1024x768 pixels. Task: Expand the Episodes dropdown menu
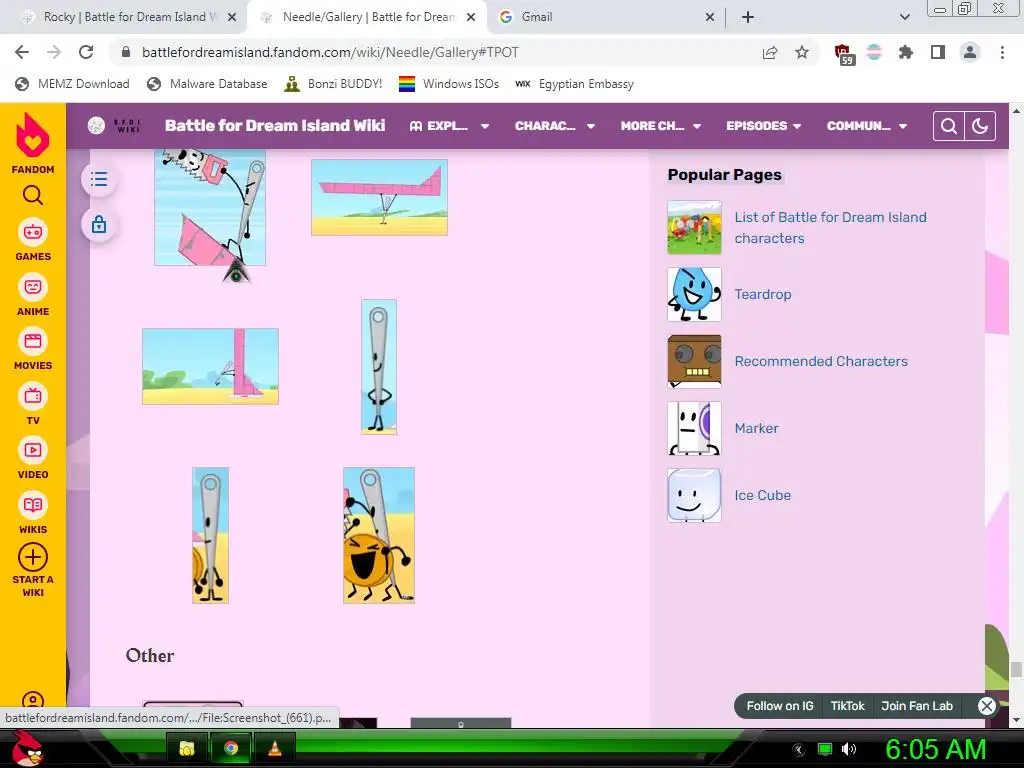coord(763,126)
